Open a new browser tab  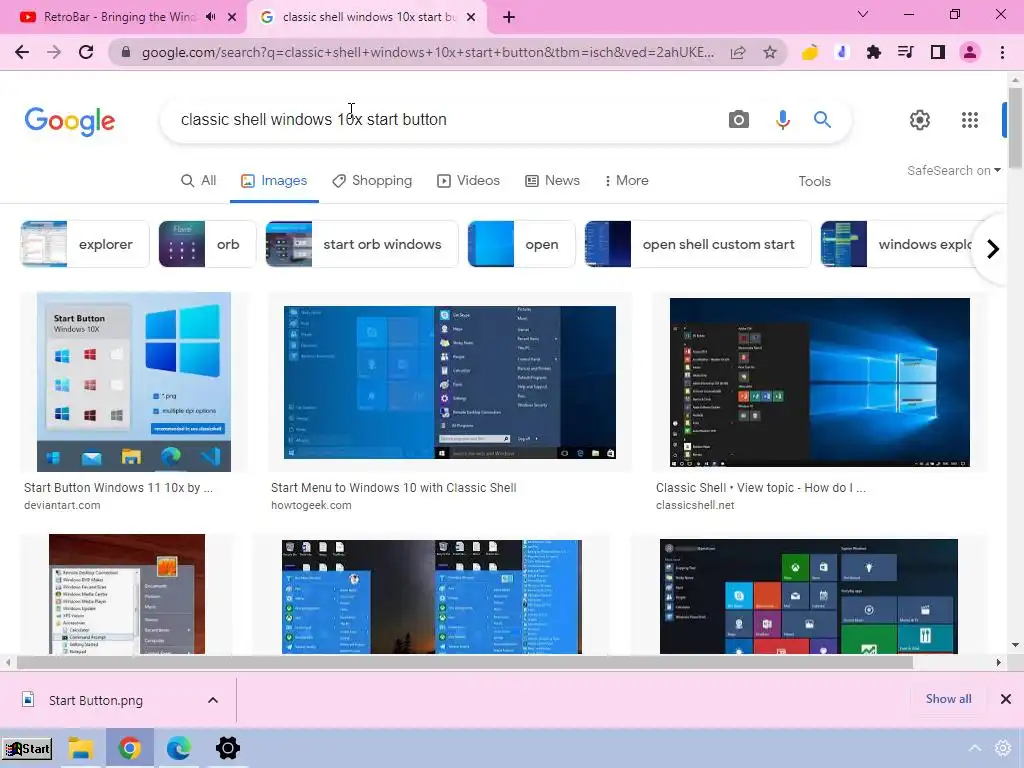click(509, 17)
